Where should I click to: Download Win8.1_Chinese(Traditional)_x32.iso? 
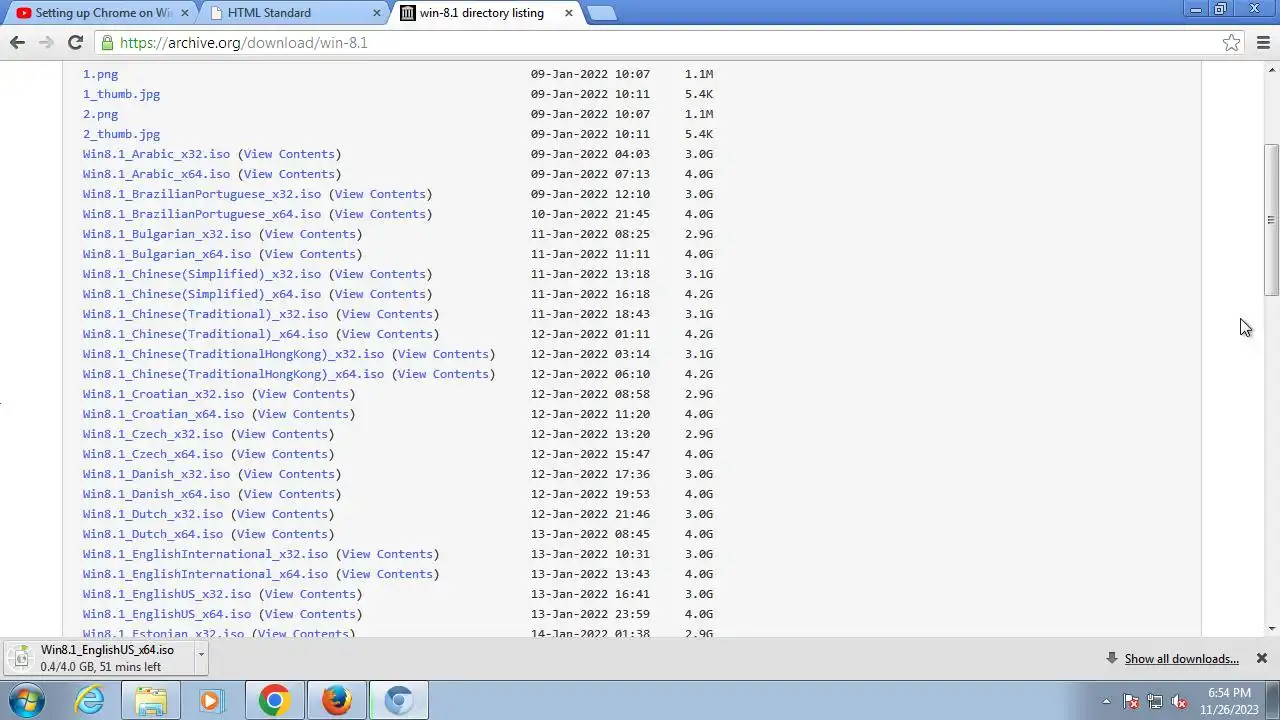[x=205, y=314]
